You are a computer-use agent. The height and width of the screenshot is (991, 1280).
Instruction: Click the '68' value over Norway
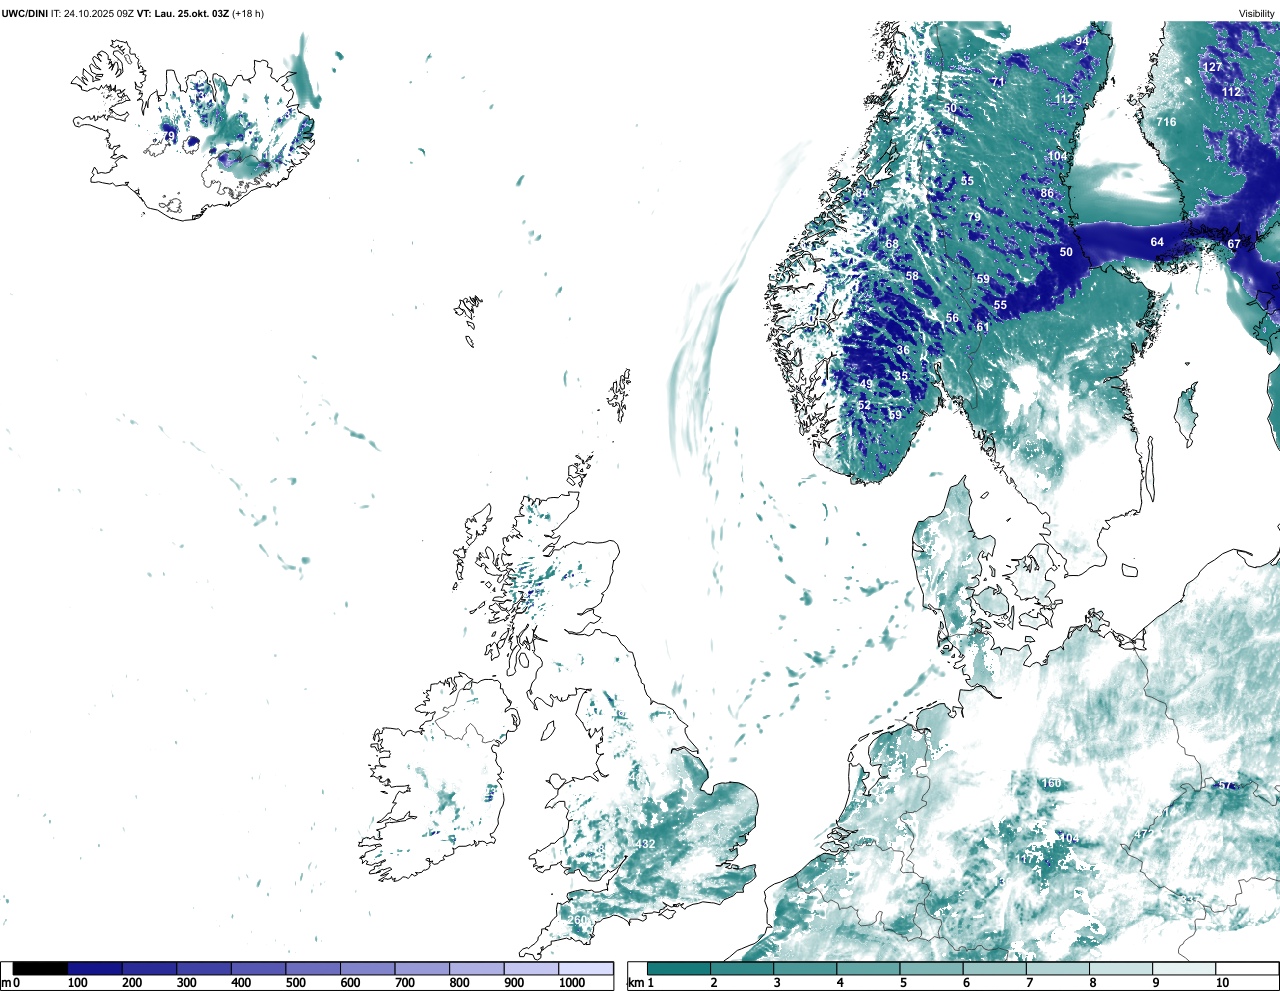click(892, 244)
